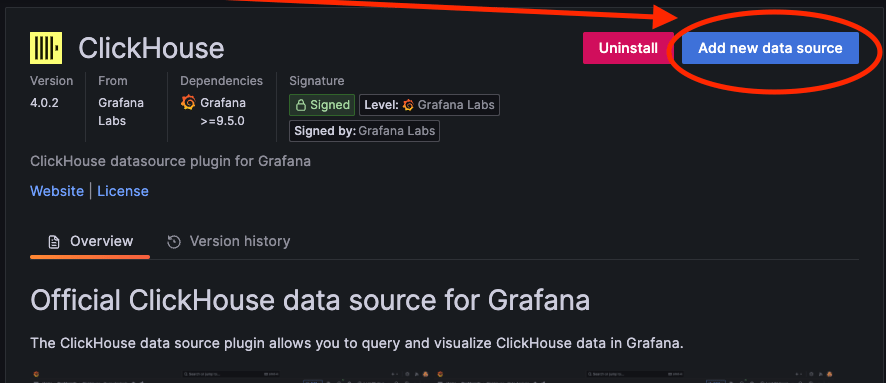This screenshot has width=886, height=383.
Task: Click the Grafana >=9.5.0 dependency text
Action: point(223,112)
